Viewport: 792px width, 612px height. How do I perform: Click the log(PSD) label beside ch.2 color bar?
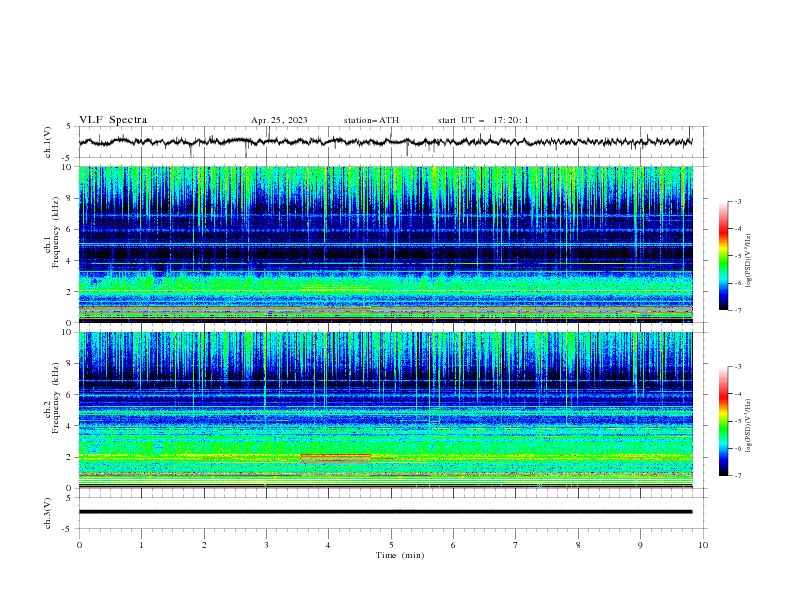click(x=748, y=426)
